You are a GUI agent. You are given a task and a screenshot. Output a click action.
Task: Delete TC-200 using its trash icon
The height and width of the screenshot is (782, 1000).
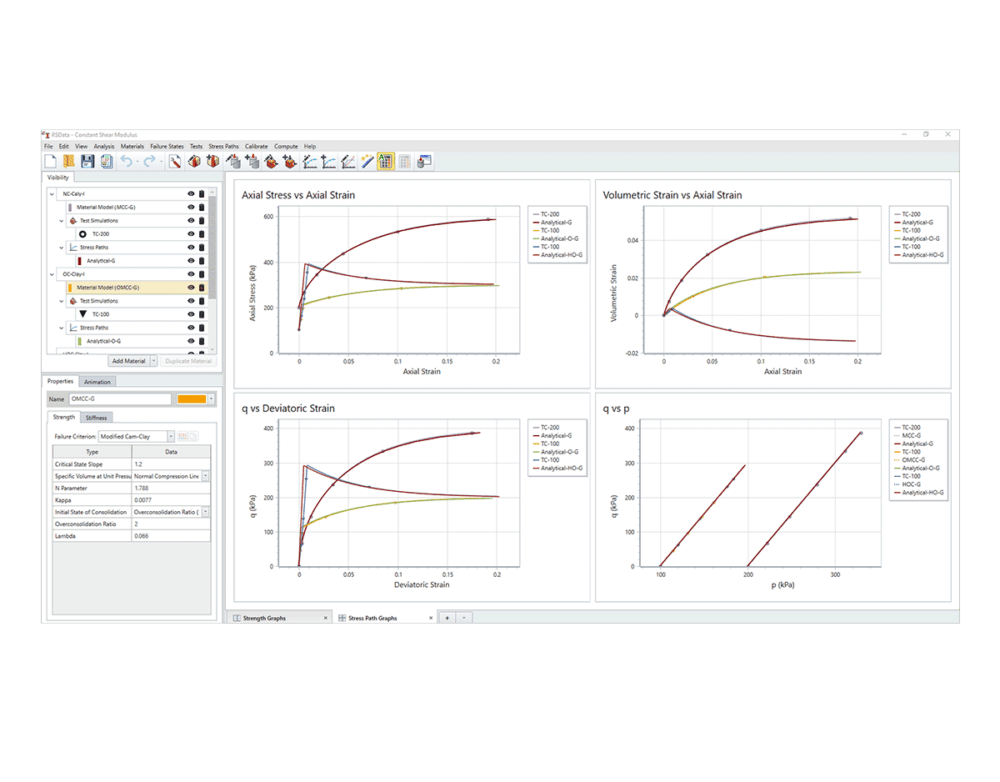pos(201,234)
